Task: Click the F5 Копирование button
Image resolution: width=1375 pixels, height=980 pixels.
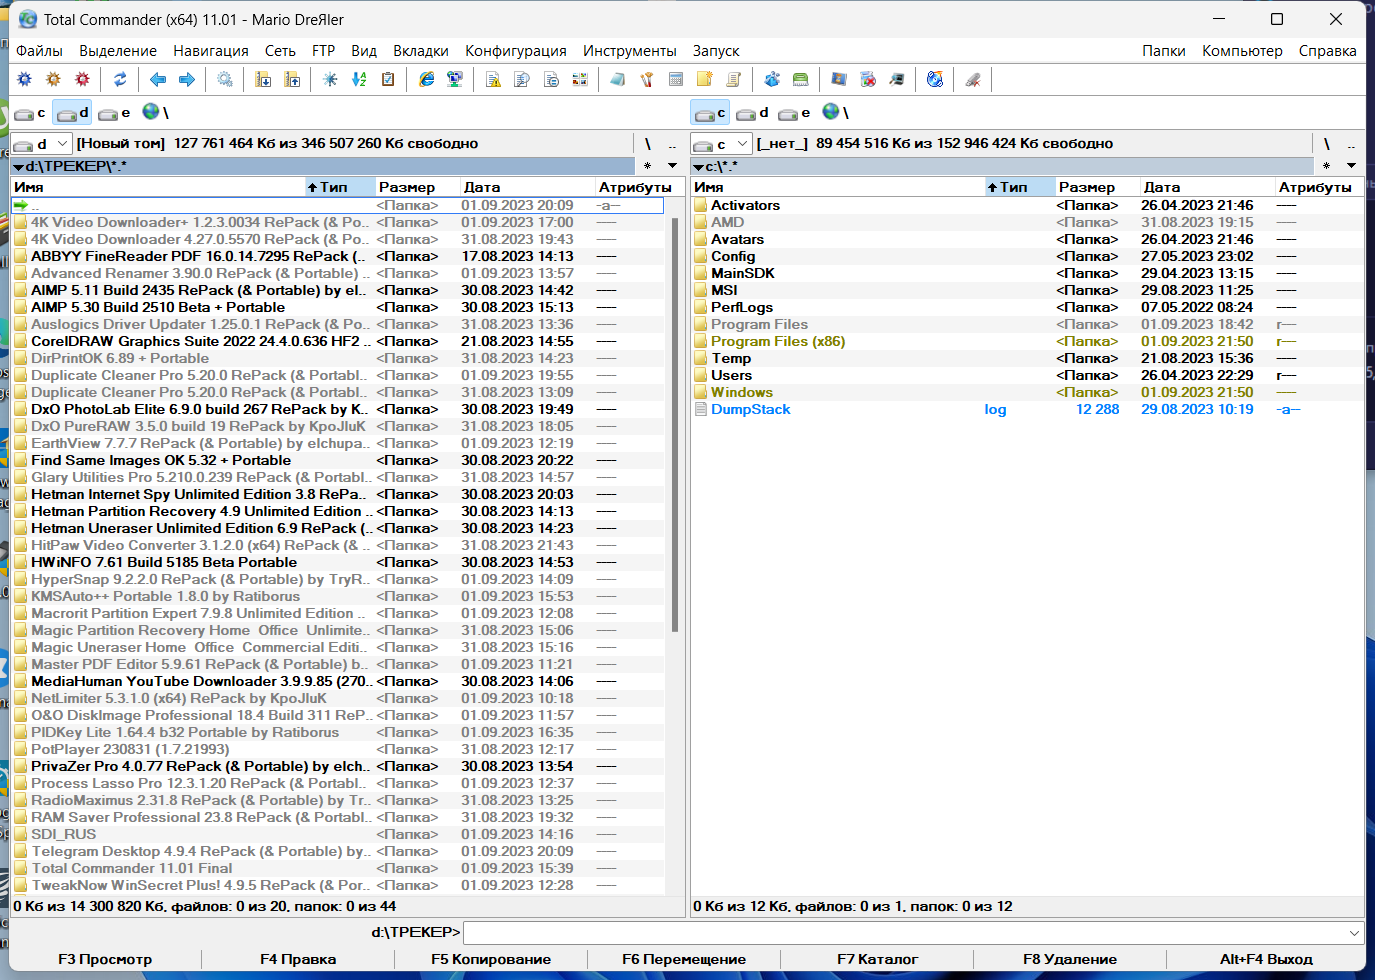Action: point(491,959)
